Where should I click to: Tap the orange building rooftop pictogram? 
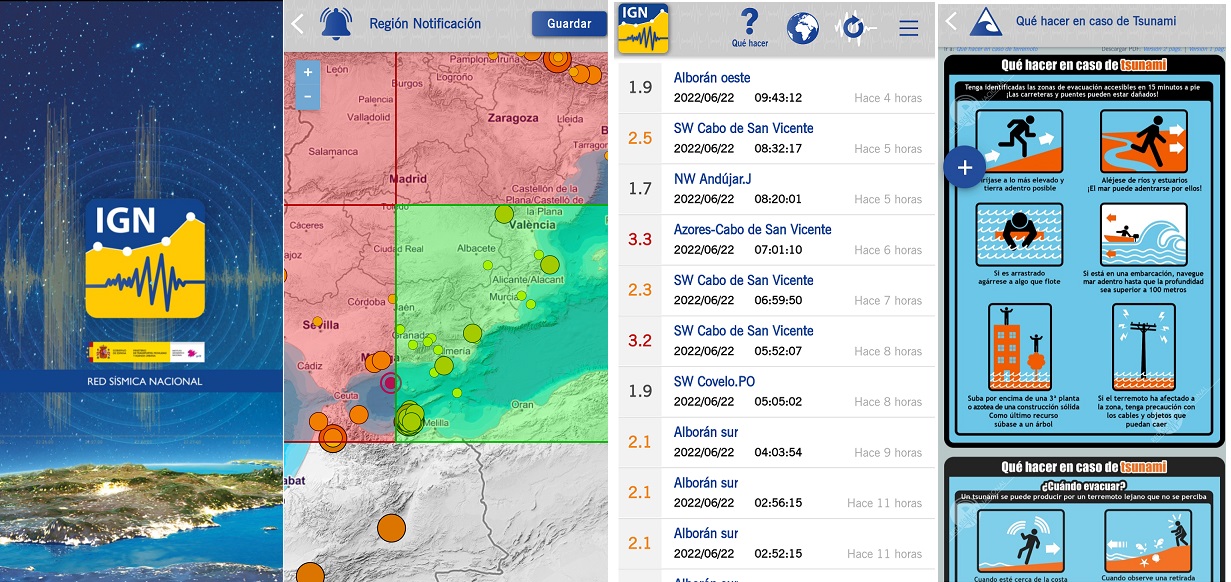click(x=1018, y=346)
